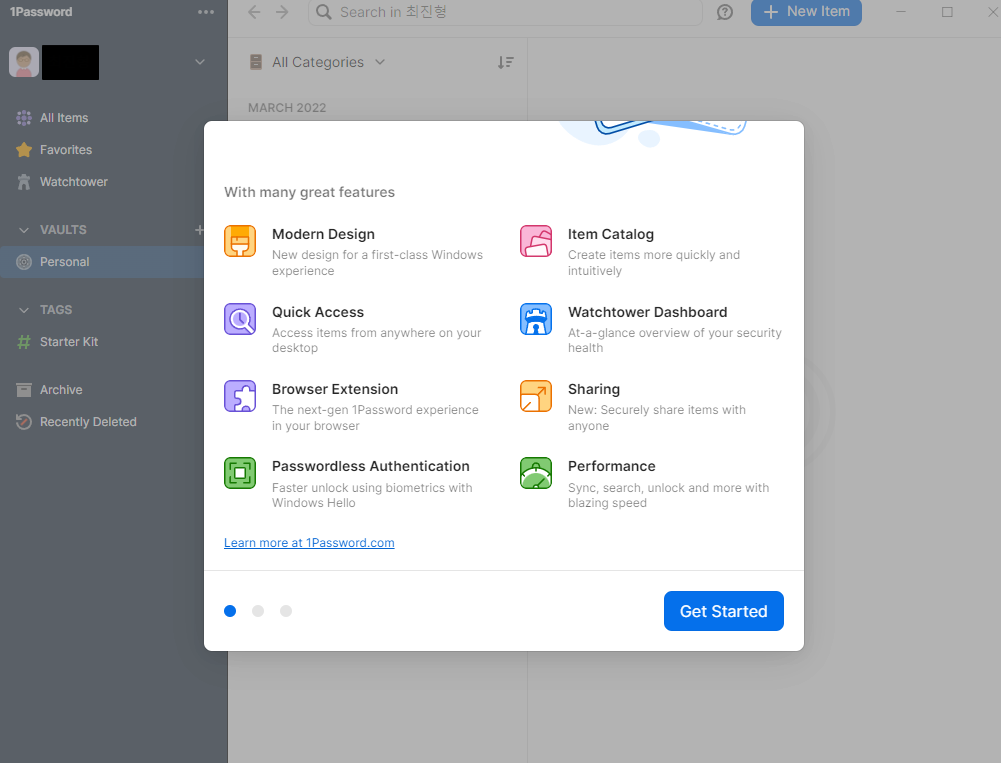Screen dimensions: 1001x763
Task: Go back with the left arrow
Action: (254, 12)
